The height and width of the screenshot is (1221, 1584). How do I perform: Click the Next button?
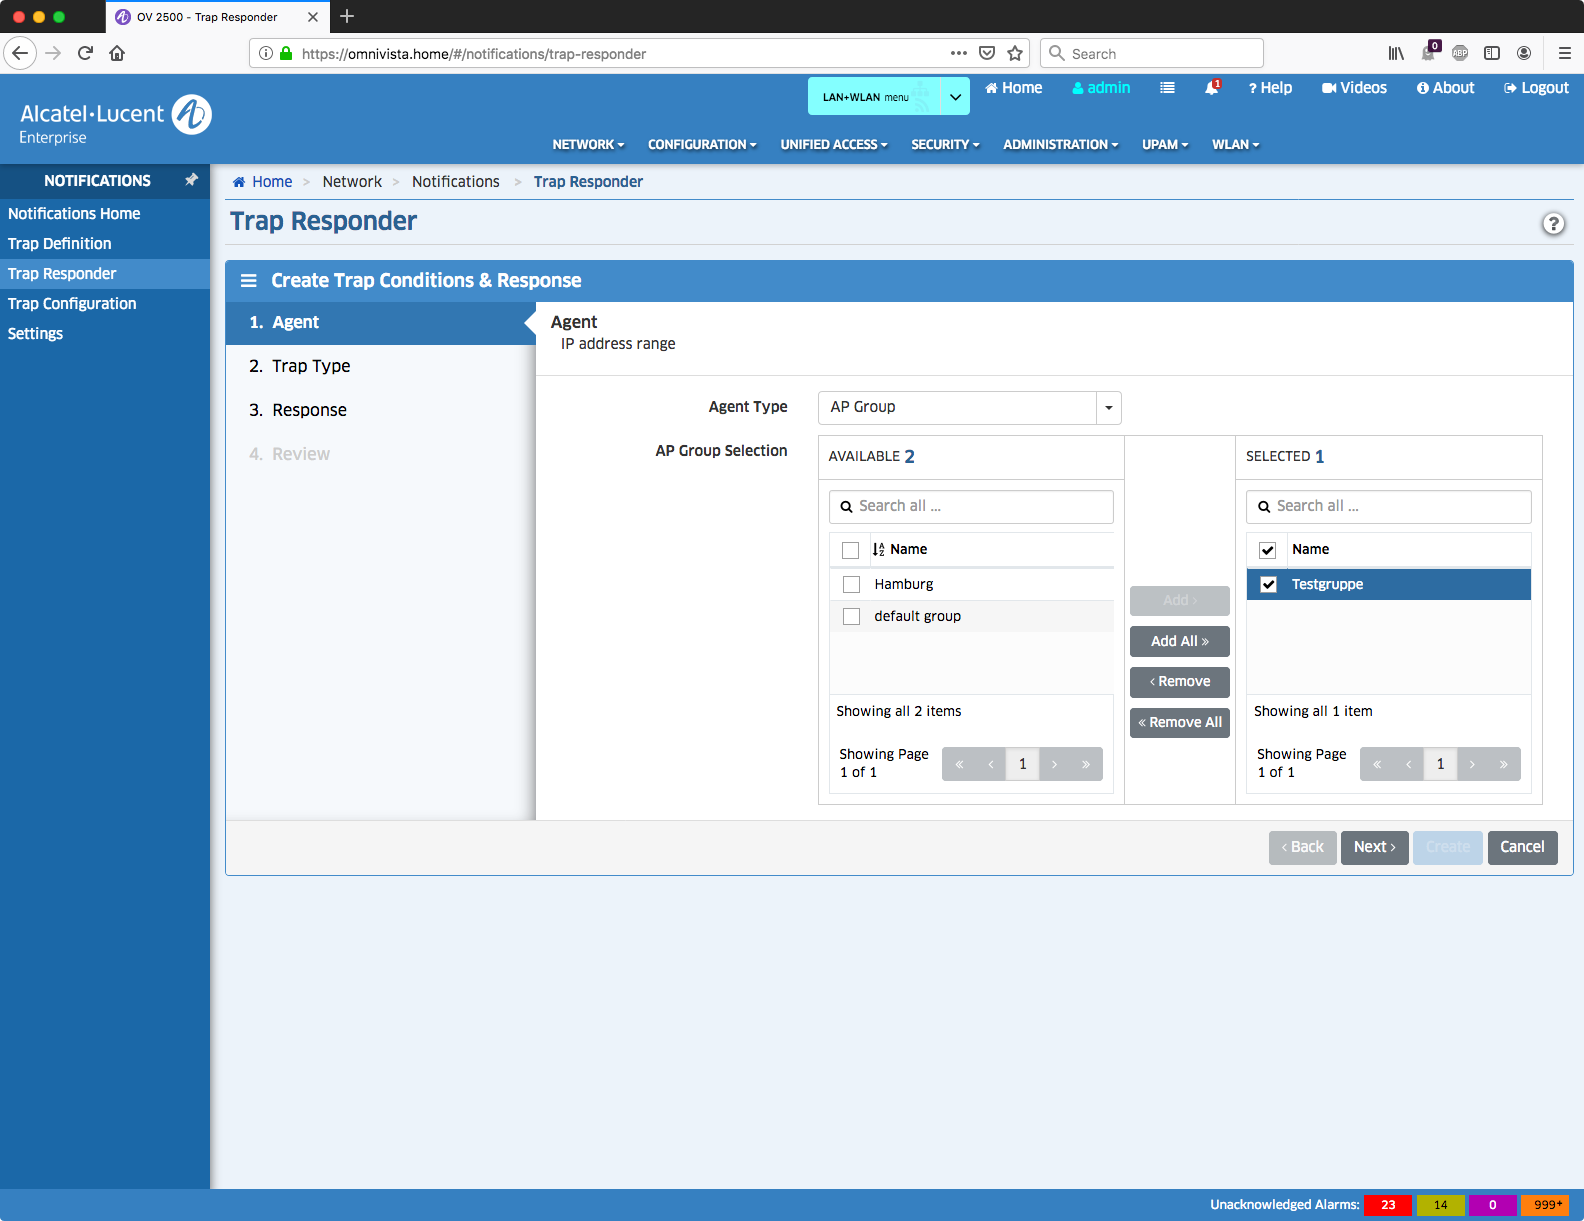[1374, 847]
